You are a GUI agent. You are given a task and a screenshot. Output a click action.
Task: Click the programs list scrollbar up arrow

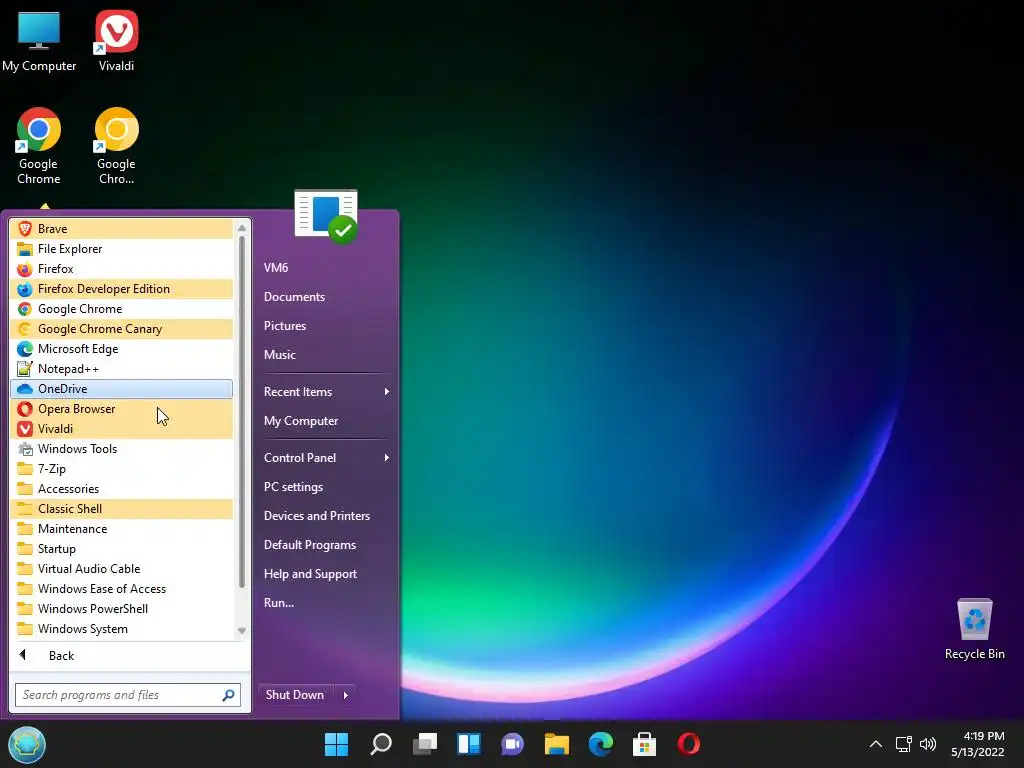[x=242, y=227]
